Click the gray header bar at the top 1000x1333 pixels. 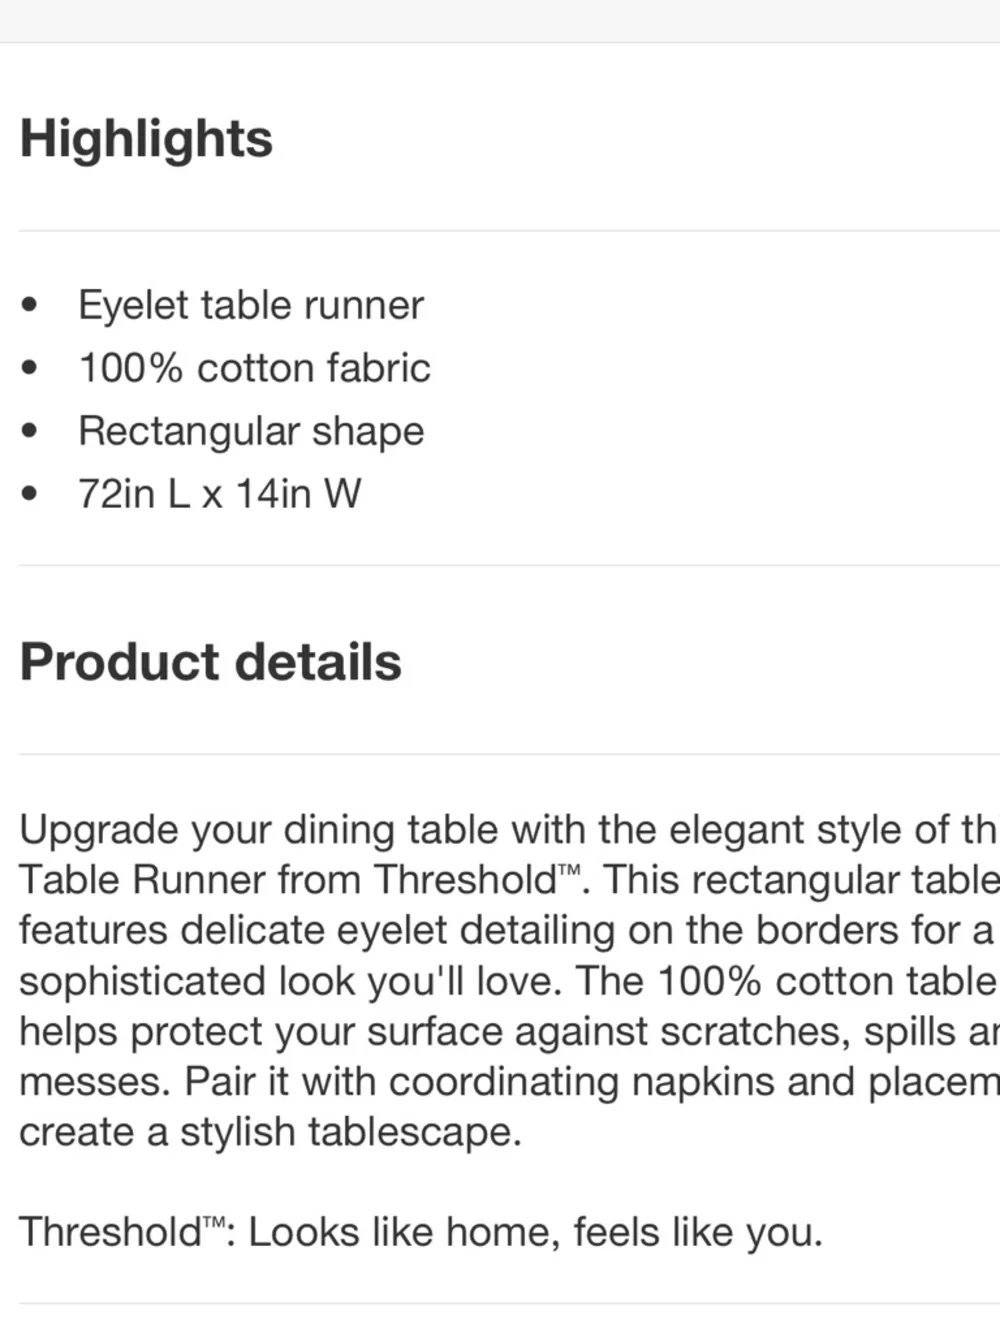pyautogui.click(x=500, y=20)
